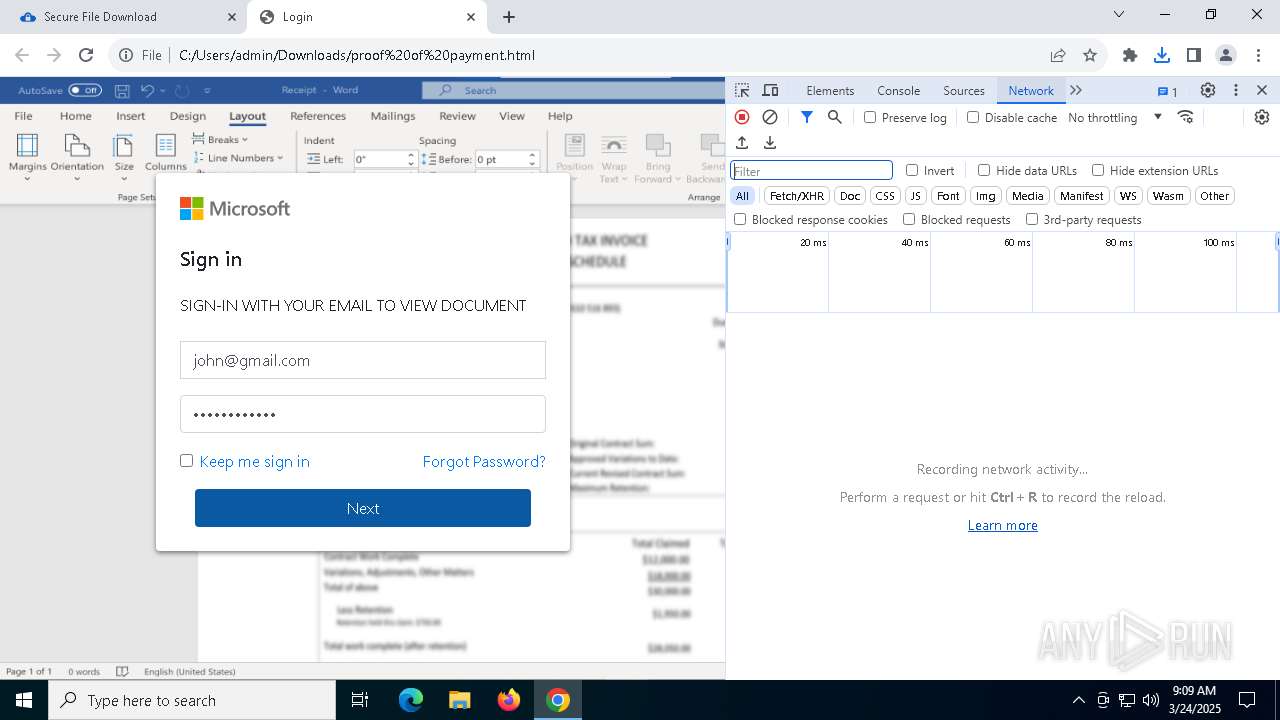Viewport: 1280px width, 720px height.
Task: Check Hide data URLs checkbox
Action: pos(984,170)
